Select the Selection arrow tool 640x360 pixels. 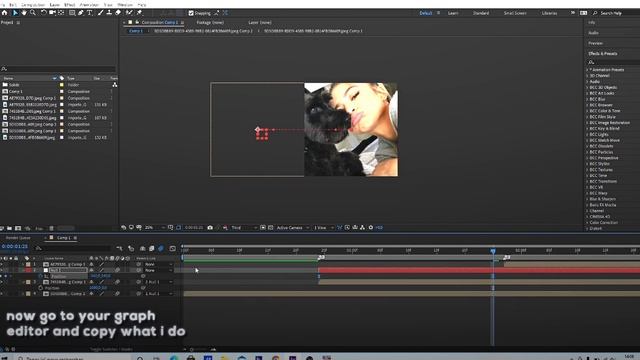click(15, 13)
